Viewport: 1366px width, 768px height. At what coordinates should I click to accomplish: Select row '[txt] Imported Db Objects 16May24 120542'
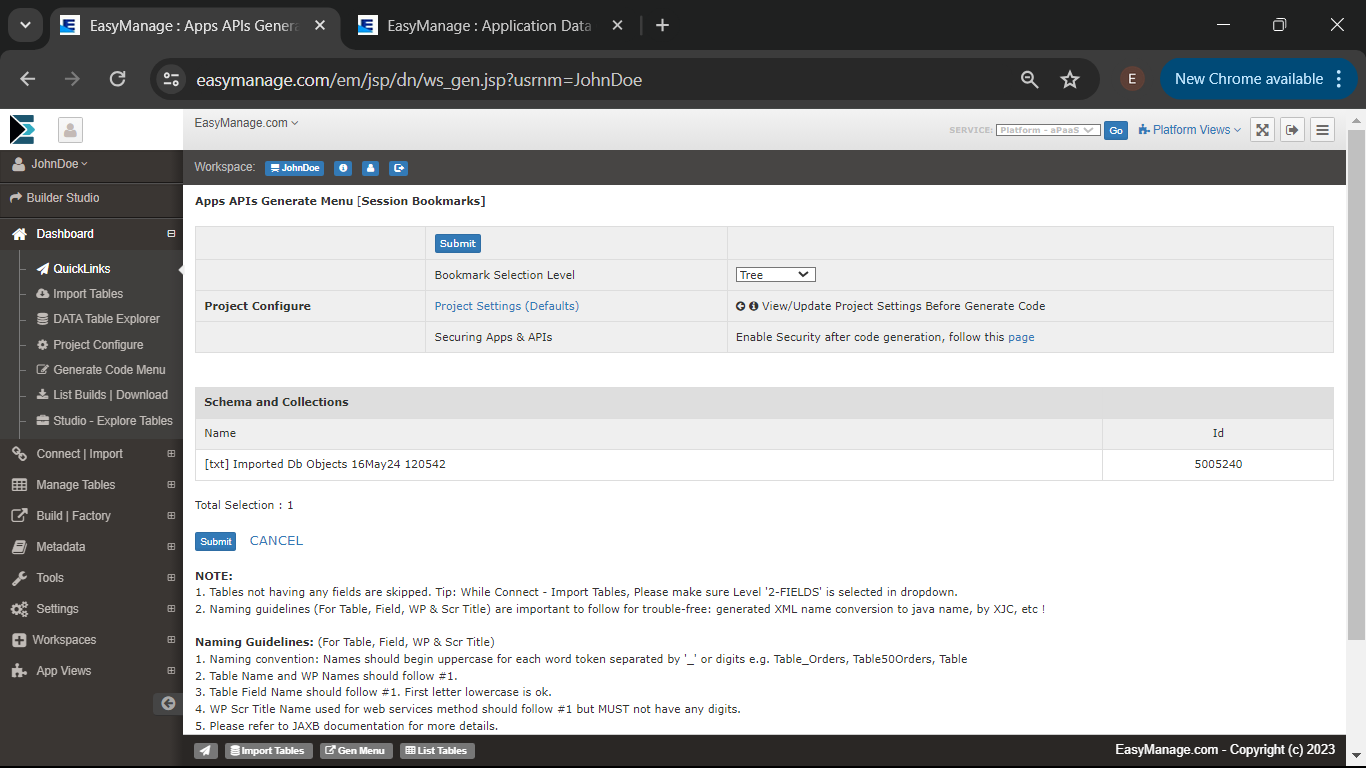pos(764,465)
